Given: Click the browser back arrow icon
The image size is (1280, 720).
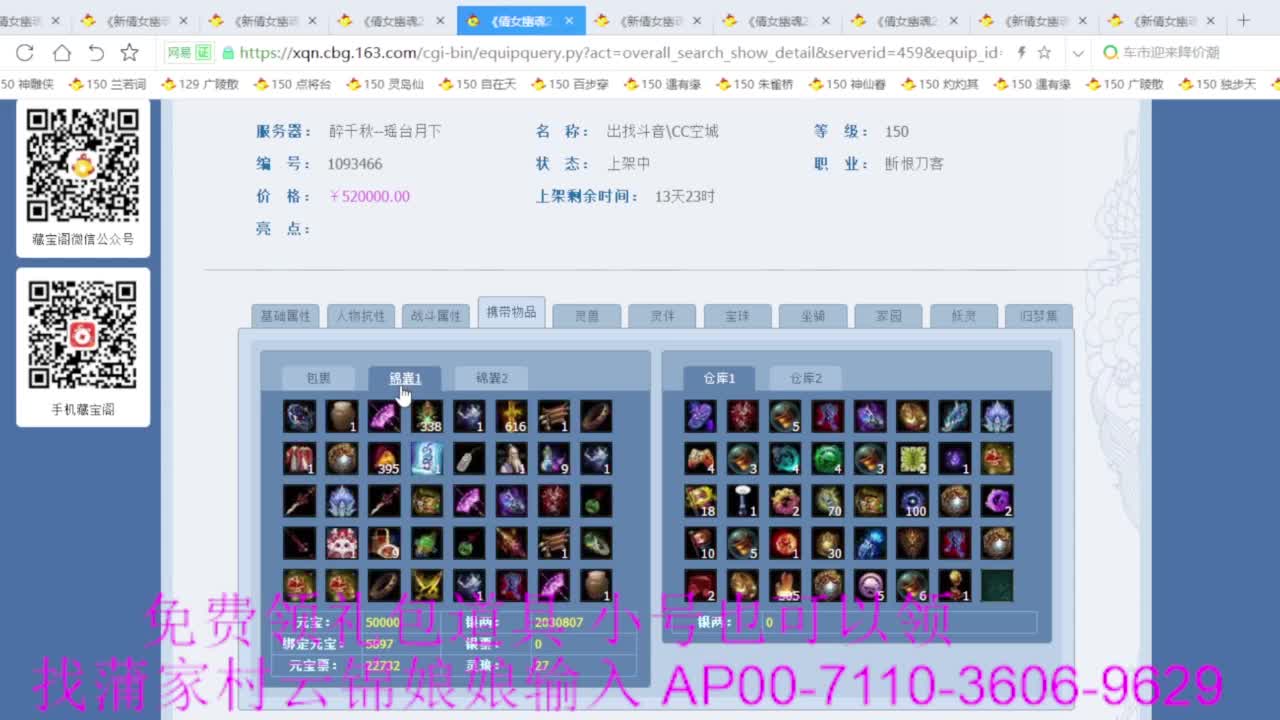Looking at the screenshot, I should 96,53.
